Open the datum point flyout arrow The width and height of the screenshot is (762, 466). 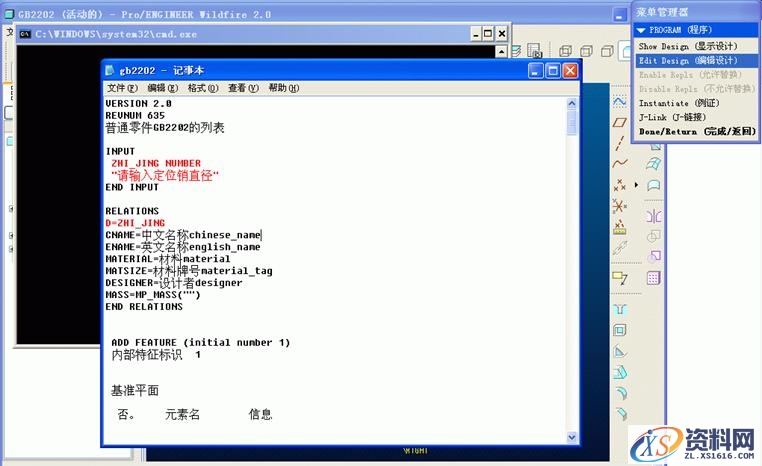[636, 185]
